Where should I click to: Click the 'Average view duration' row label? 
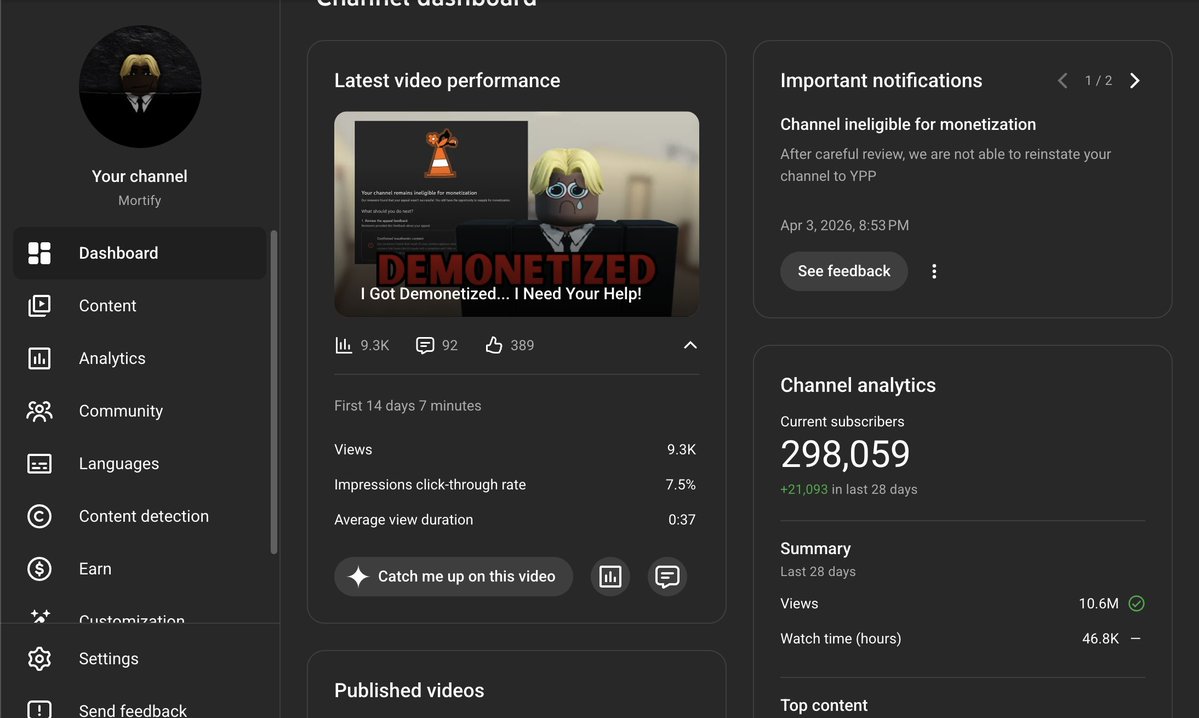[x=403, y=520]
